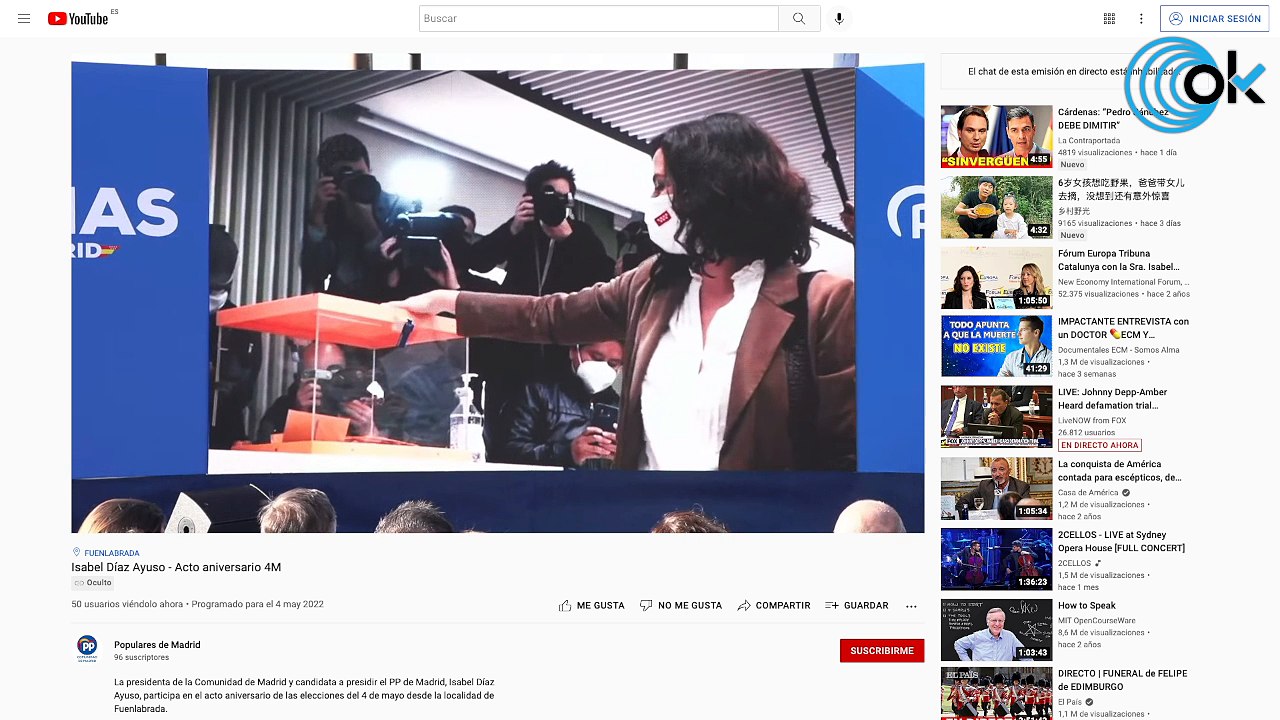Click 'MIT OpenCourseWare' channel name

pyautogui.click(x=1097, y=620)
